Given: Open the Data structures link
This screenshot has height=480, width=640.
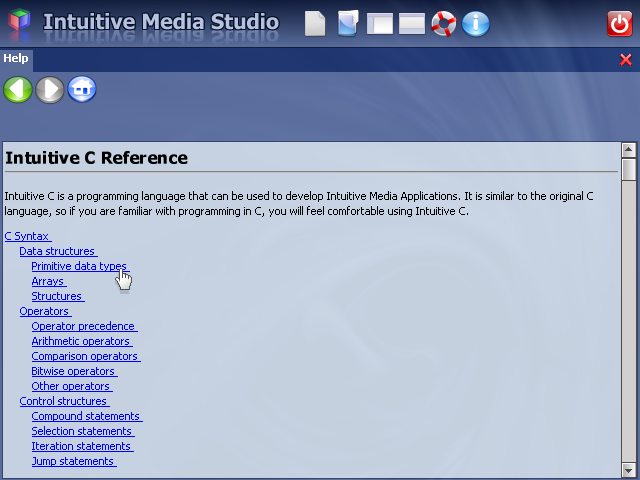Looking at the screenshot, I should pos(58,251).
